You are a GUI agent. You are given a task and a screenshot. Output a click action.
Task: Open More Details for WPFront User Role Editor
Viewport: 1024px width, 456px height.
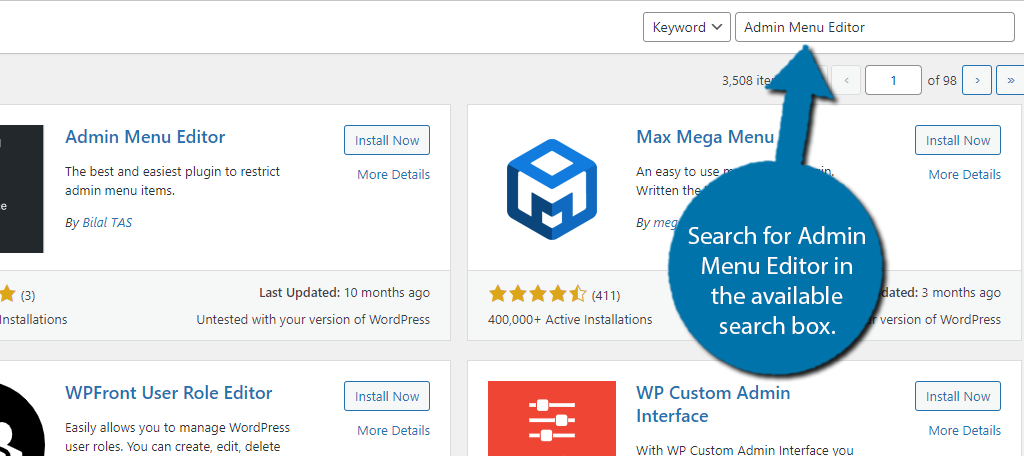393,431
